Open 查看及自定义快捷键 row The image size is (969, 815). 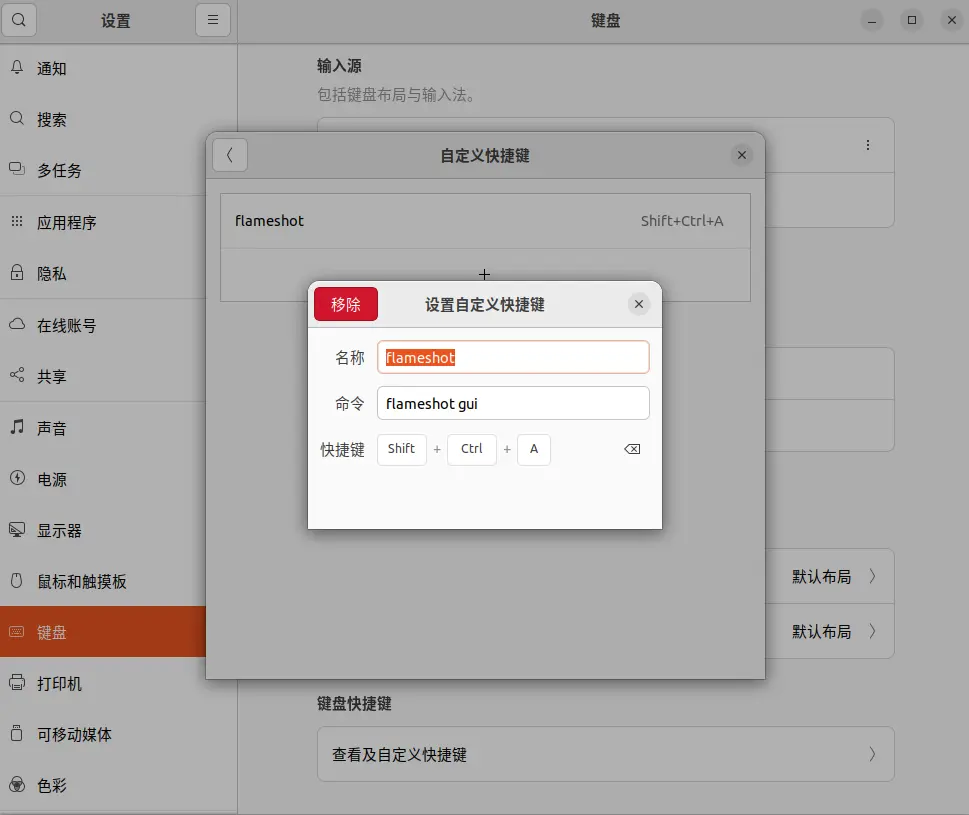[x=606, y=754]
